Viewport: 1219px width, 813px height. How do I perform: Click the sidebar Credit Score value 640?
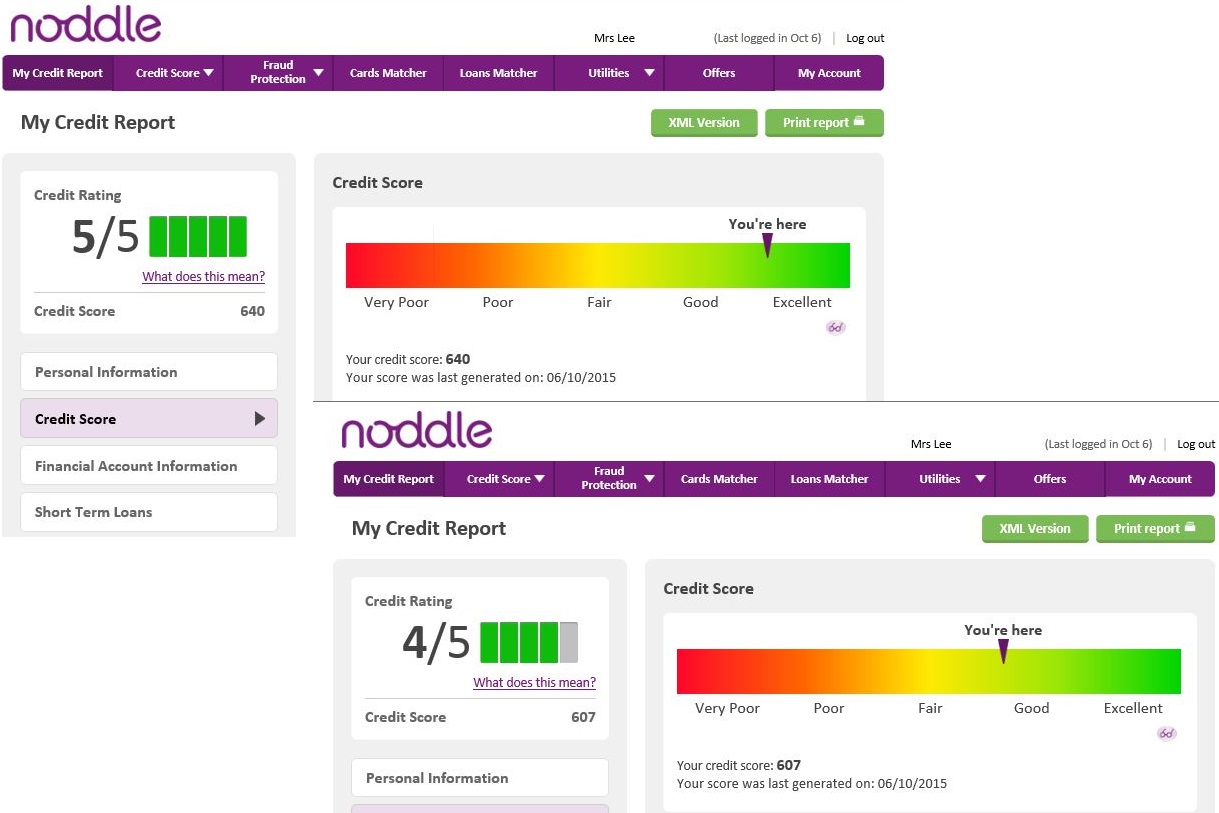pos(252,311)
